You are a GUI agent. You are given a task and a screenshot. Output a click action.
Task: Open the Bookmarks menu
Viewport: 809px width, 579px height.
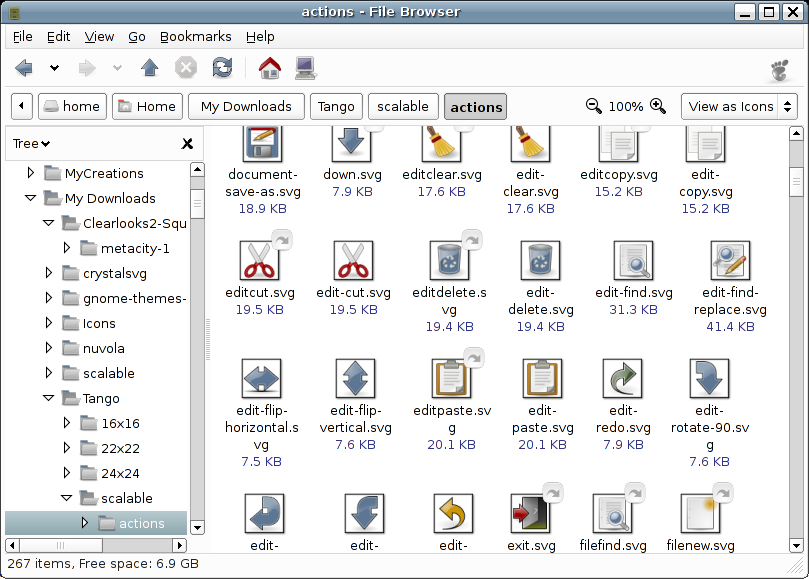[x=196, y=37]
